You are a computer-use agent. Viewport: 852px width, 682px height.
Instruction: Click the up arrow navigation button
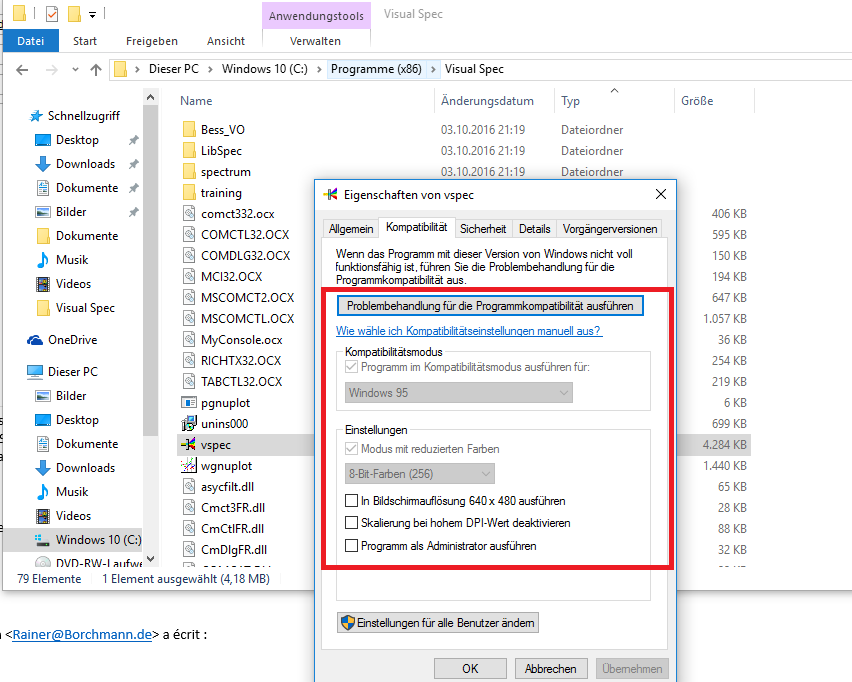click(x=96, y=69)
